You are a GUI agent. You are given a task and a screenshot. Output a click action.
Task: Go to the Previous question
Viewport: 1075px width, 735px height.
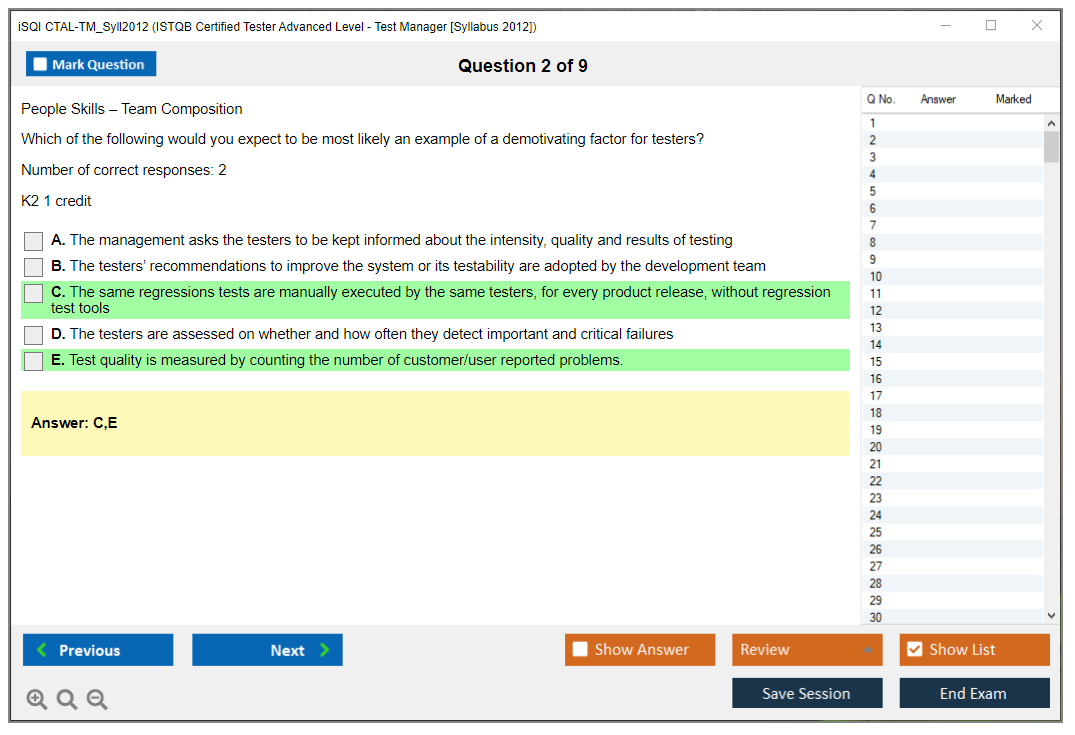click(x=98, y=650)
